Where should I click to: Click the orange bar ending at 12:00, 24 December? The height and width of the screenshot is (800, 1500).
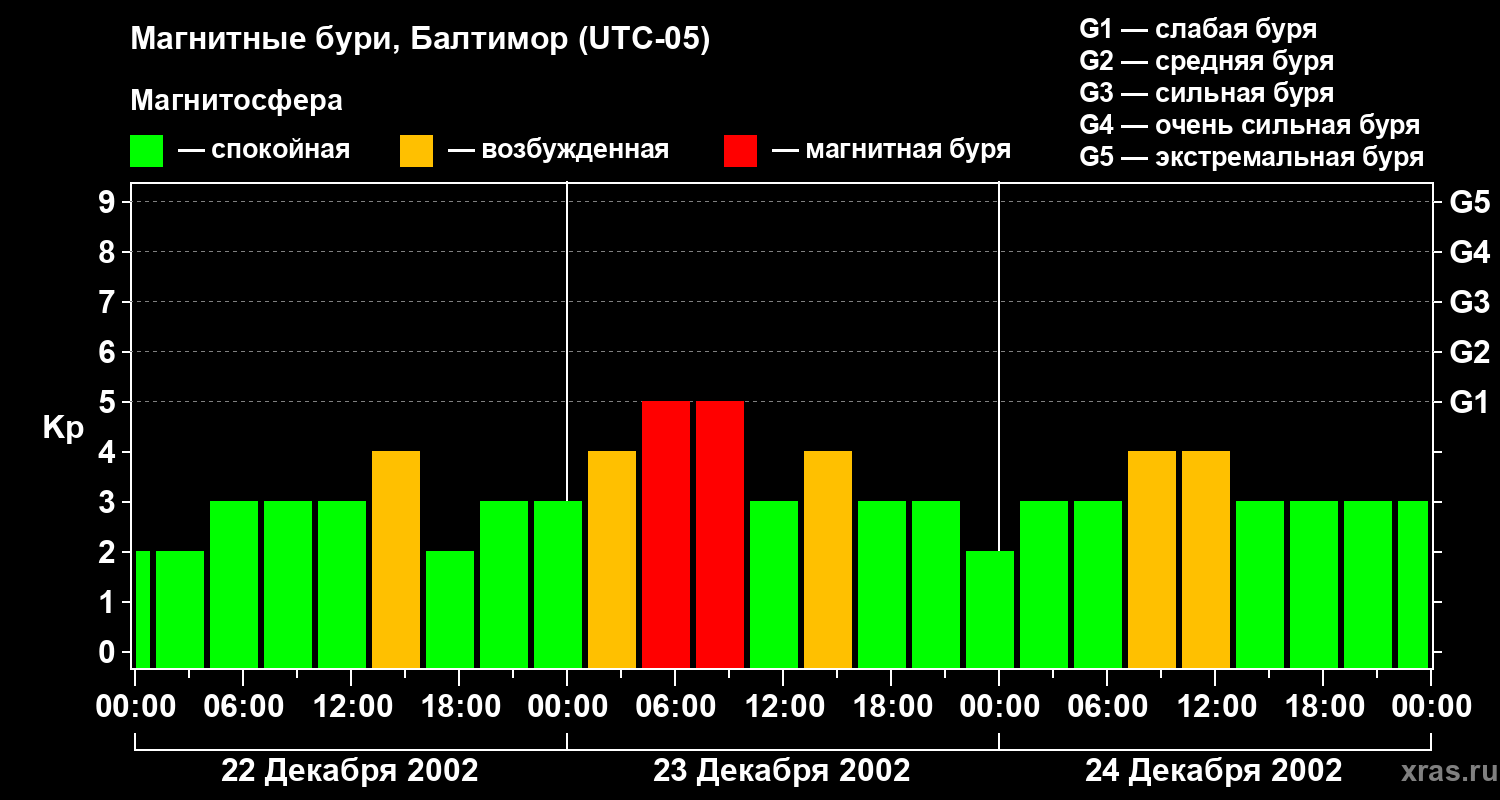(1206, 560)
